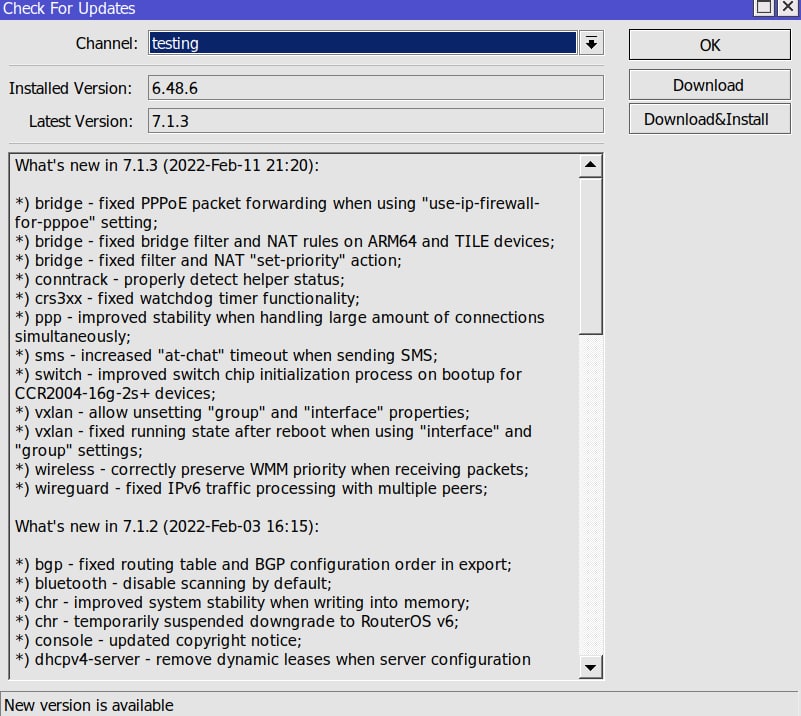
Task: Click the Download button
Action: click(710, 85)
